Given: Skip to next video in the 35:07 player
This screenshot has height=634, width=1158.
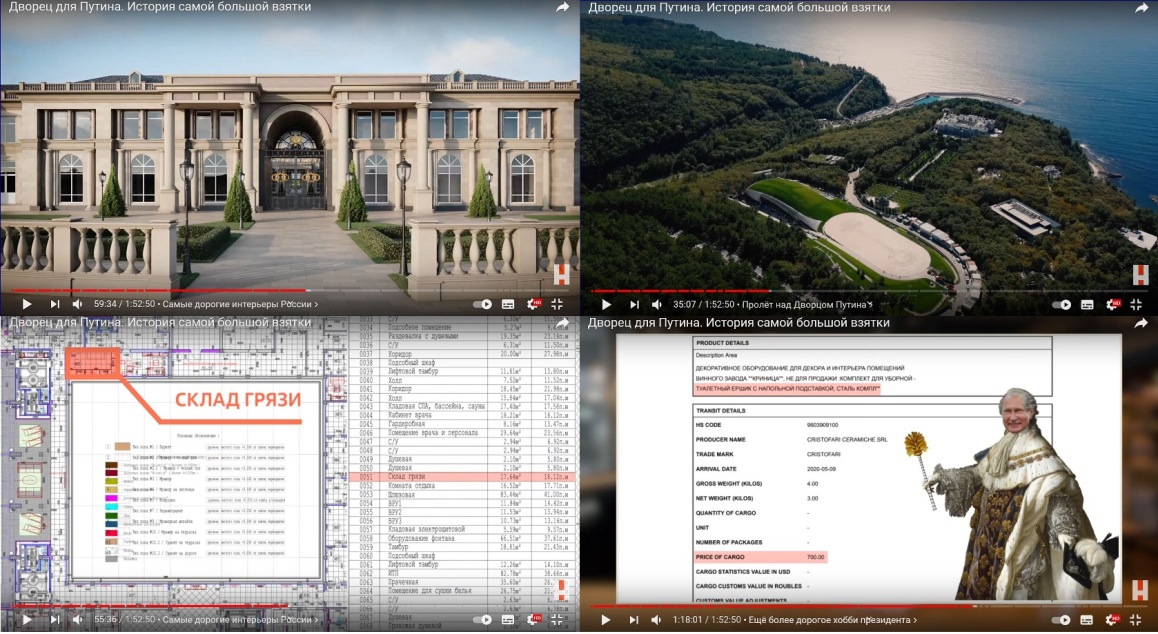Looking at the screenshot, I should (634, 304).
